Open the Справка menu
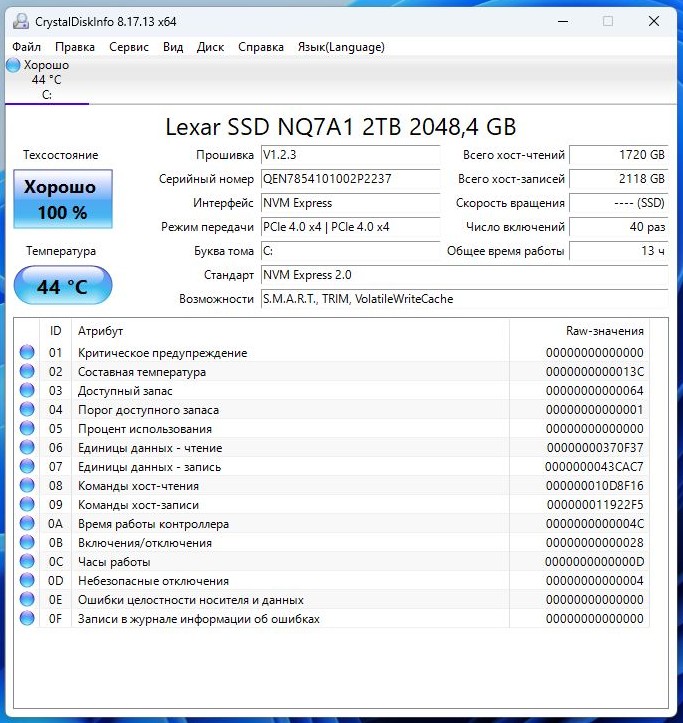The height and width of the screenshot is (723, 683). tap(261, 47)
